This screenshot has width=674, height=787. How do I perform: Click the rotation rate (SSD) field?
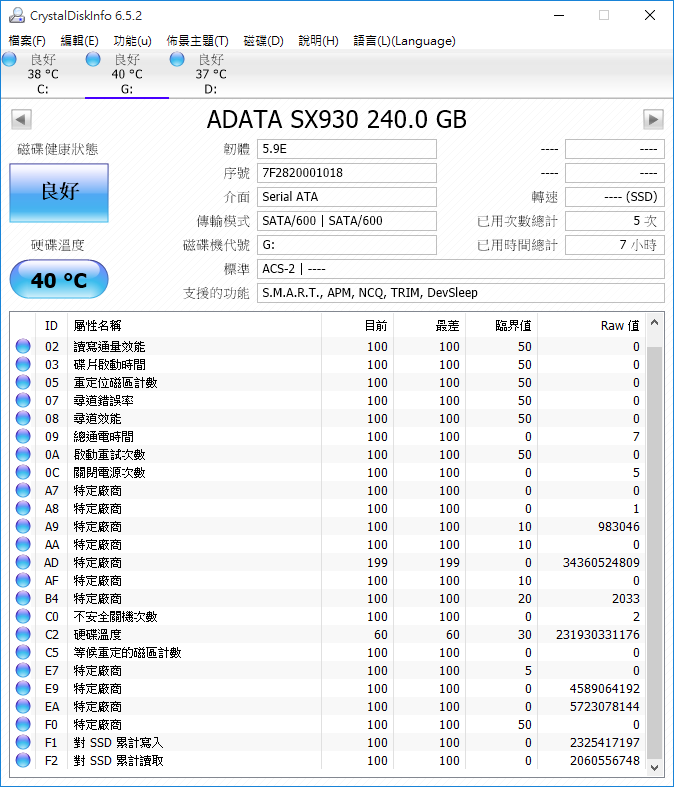(x=615, y=197)
